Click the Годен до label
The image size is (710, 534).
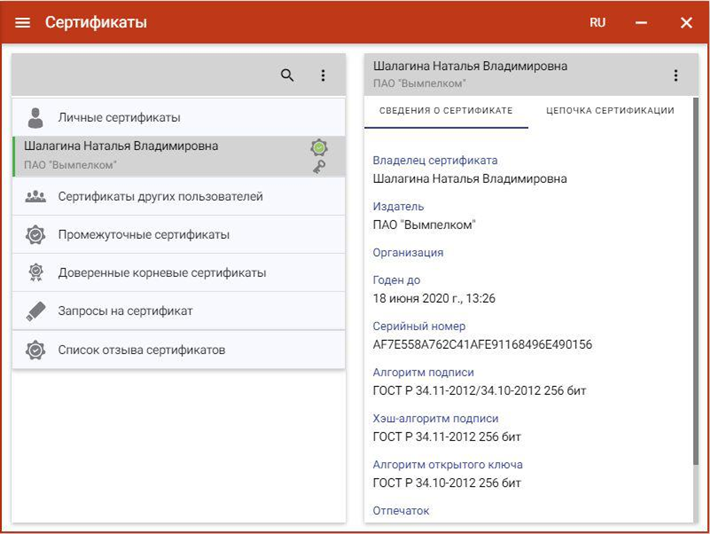[396, 280]
